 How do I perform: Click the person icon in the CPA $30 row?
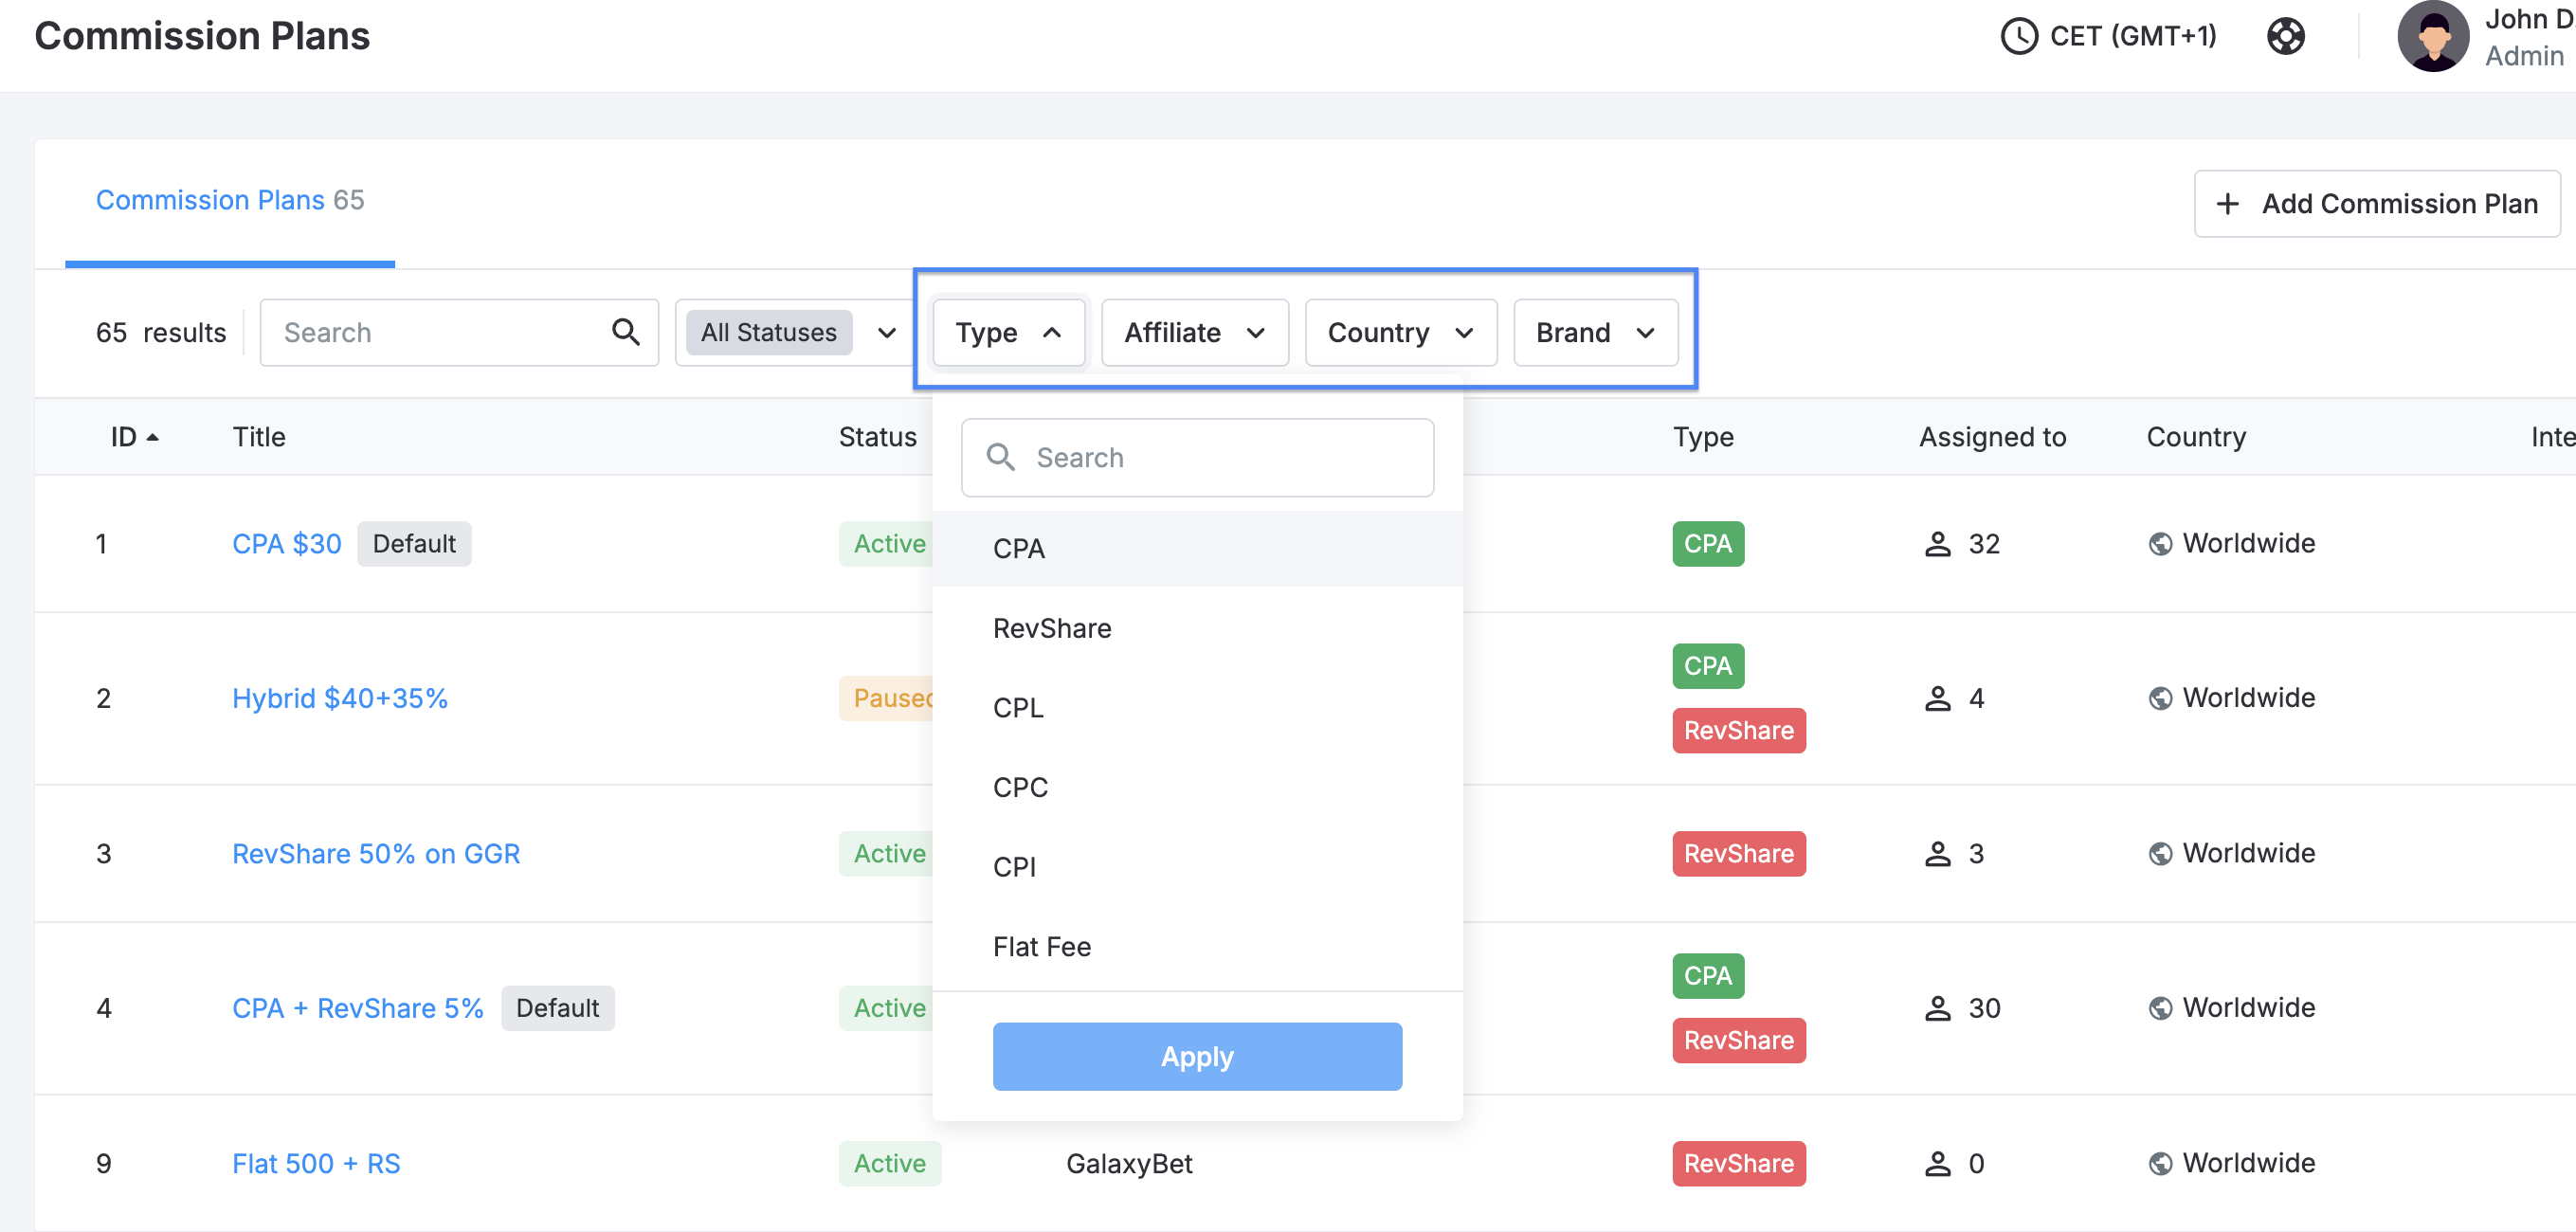click(1938, 544)
